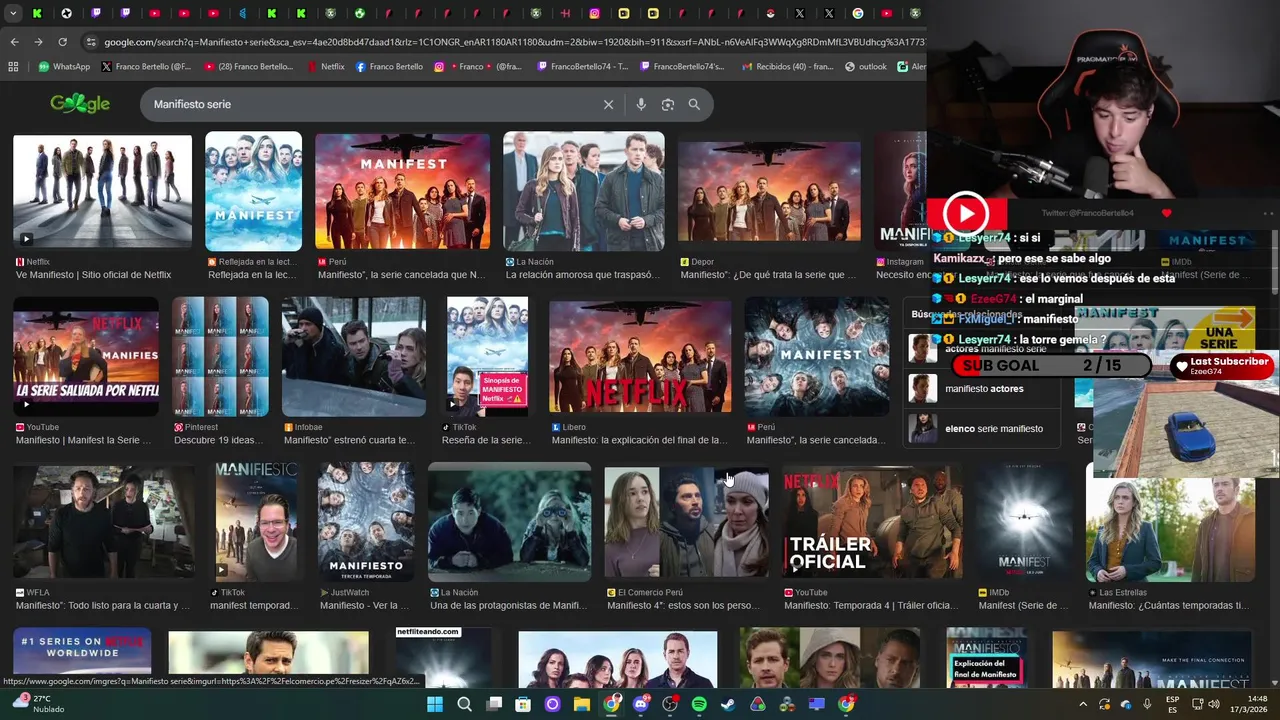Open WFLA 'Todo listo para la cuarta' image

(104, 522)
